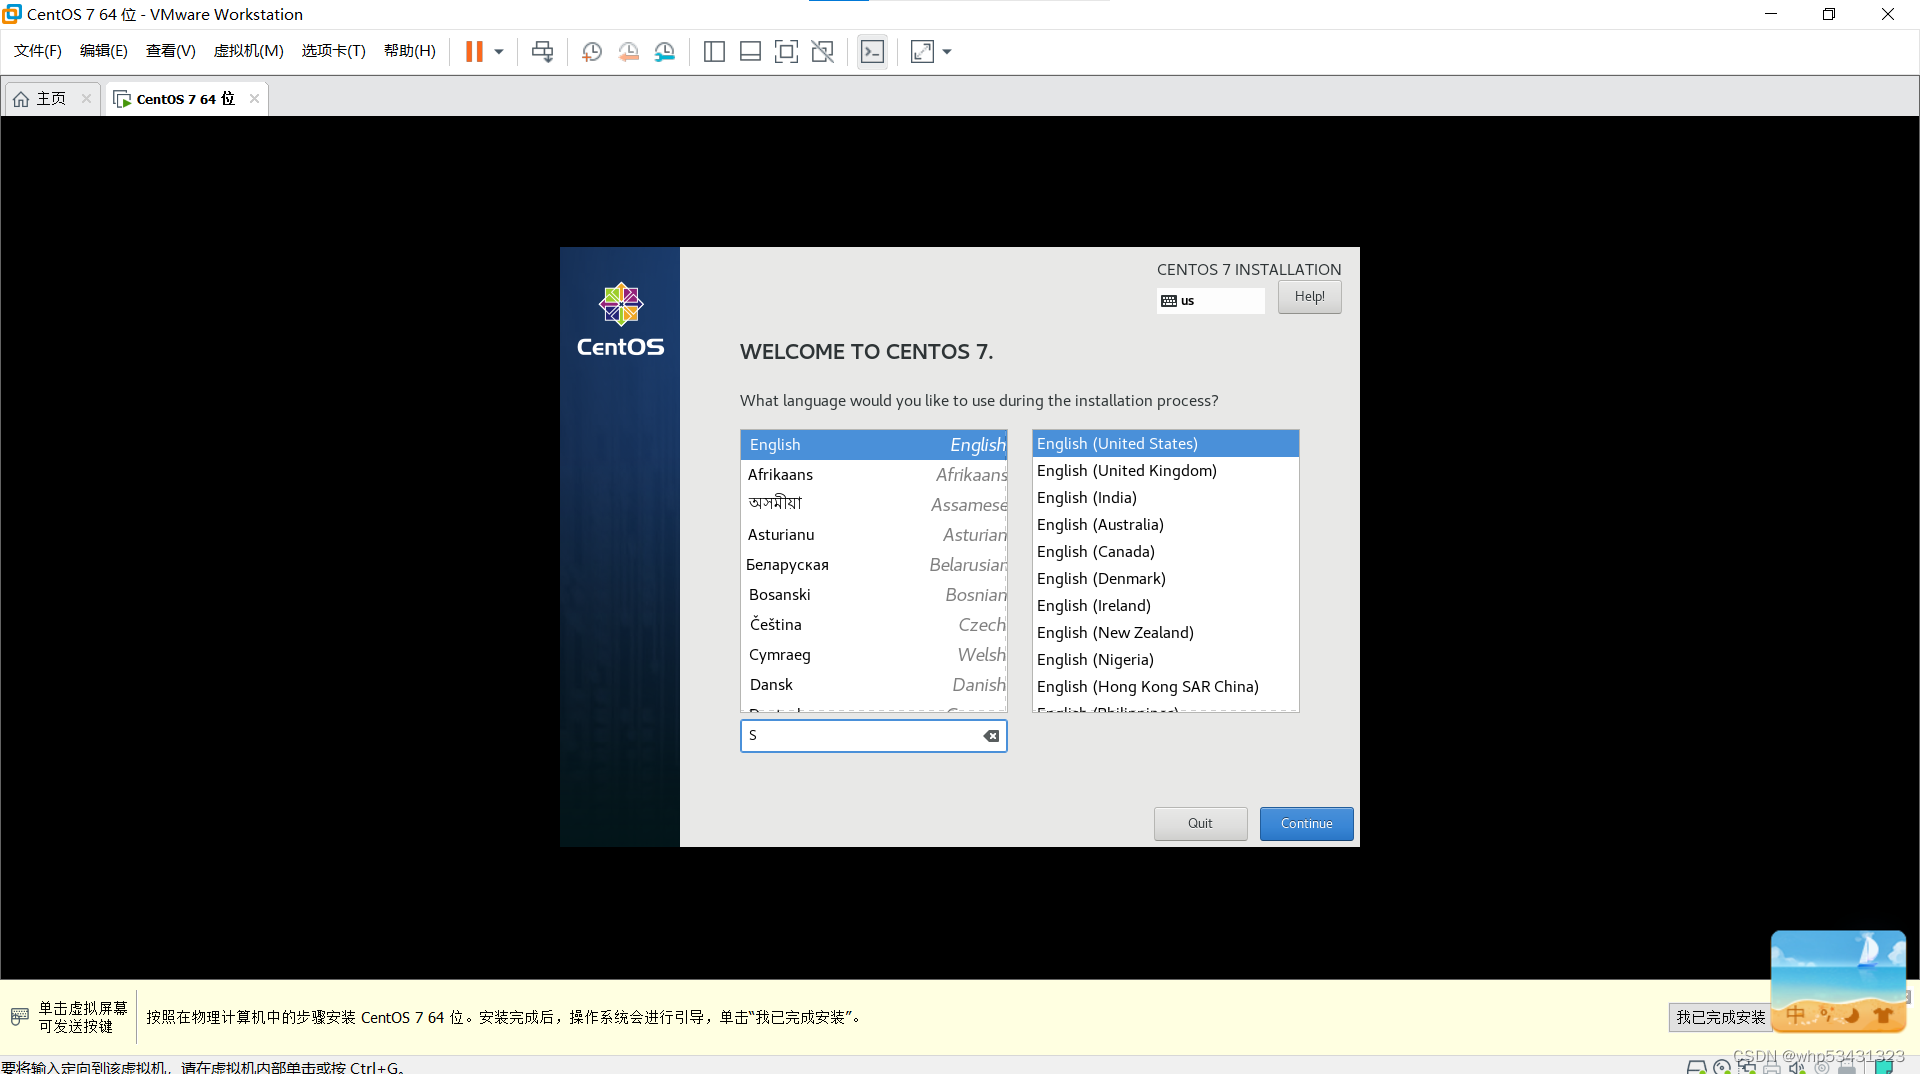1920x1074 pixels.
Task: Click the Help! button
Action: click(x=1309, y=297)
